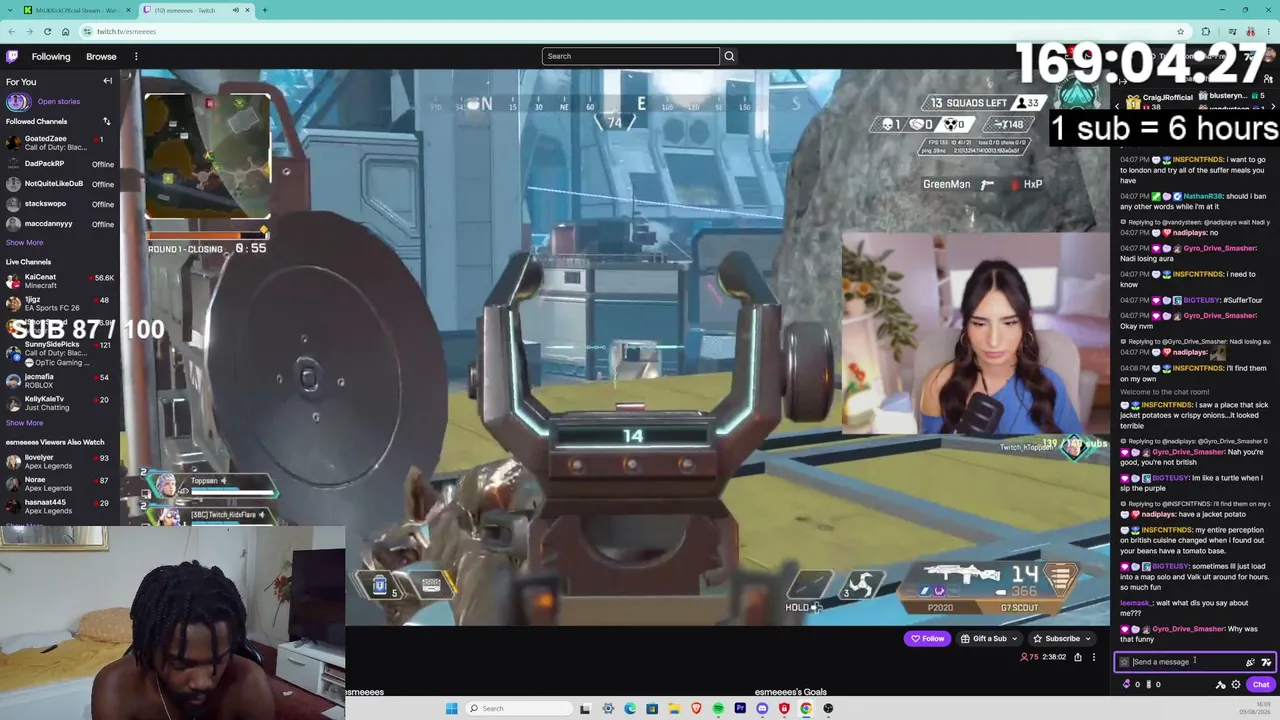Open the three-dot menu beside Browse
Screen dimensions: 1280x720
tap(136, 57)
